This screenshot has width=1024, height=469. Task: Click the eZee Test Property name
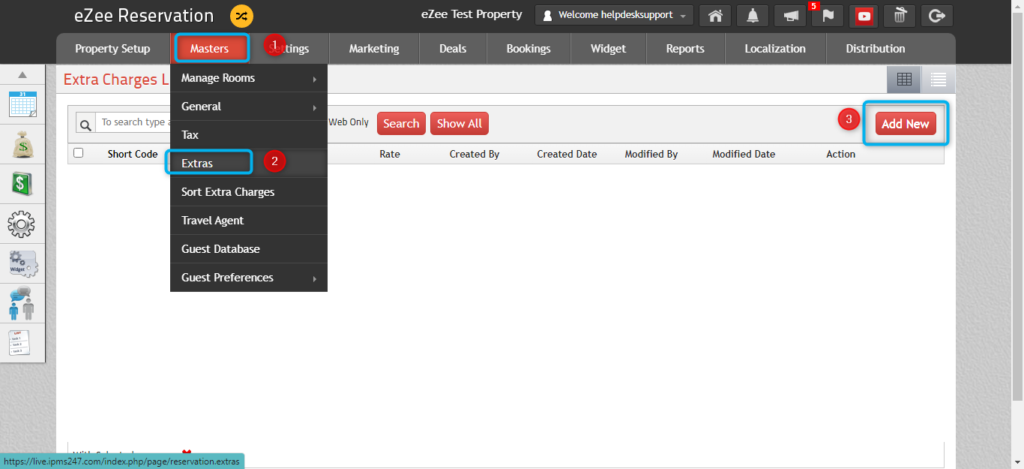472,14
